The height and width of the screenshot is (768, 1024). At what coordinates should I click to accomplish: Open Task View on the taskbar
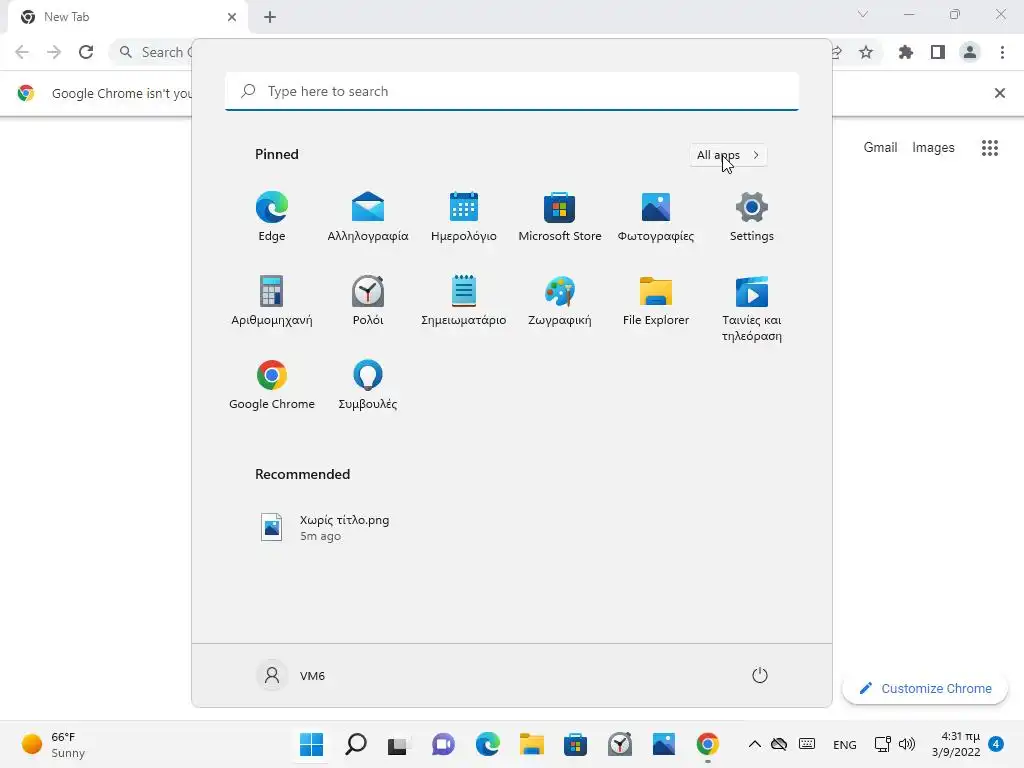click(398, 744)
